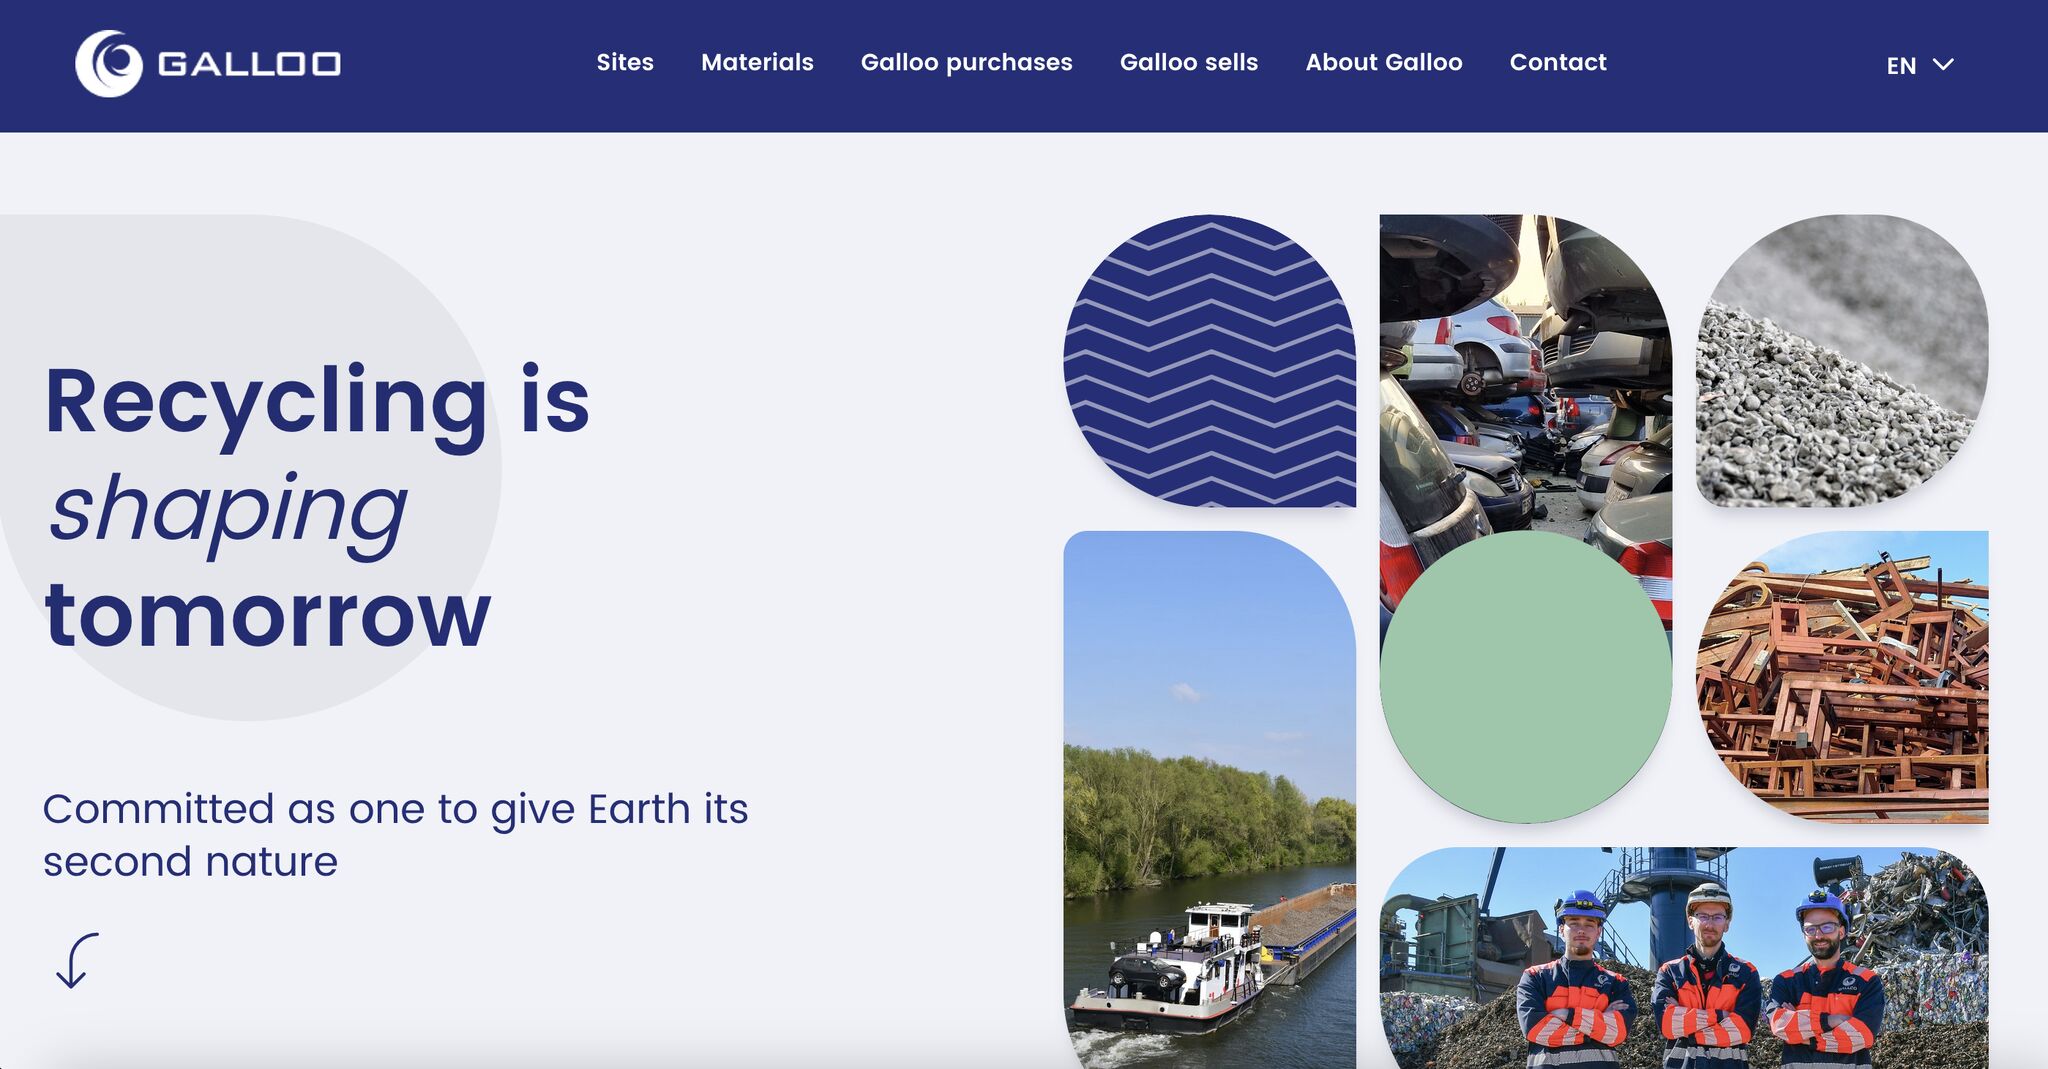Open the Galloo sells section
This screenshot has width=2048, height=1069.
click(x=1189, y=62)
